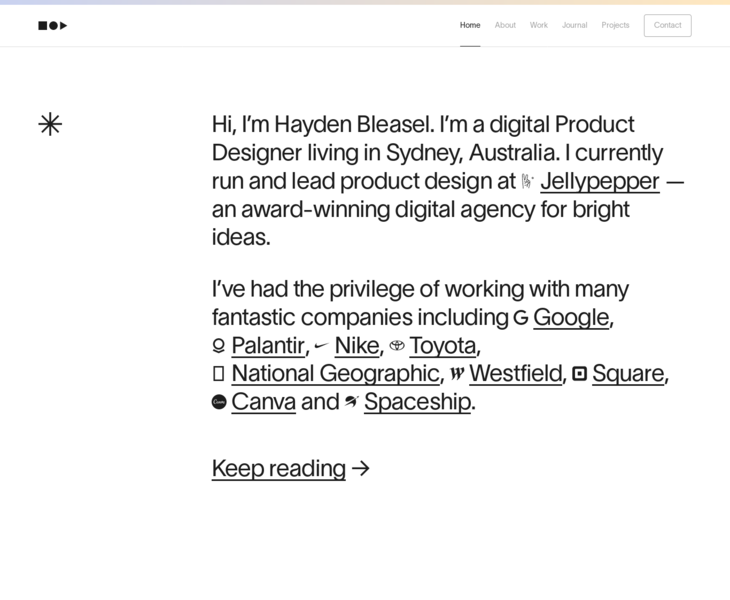Click the Canva round logo icon
Image resolution: width=730 pixels, height=600 pixels.
coord(219,402)
